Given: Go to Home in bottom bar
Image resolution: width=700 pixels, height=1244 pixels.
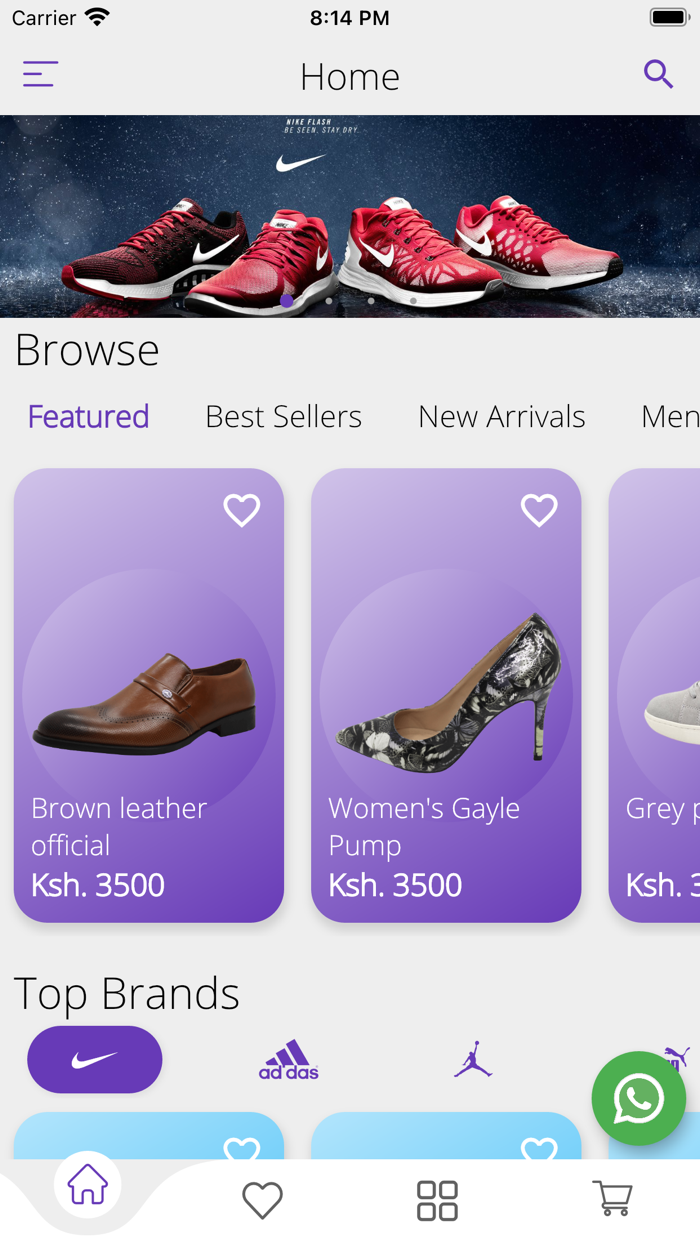Looking at the screenshot, I should (x=88, y=1187).
